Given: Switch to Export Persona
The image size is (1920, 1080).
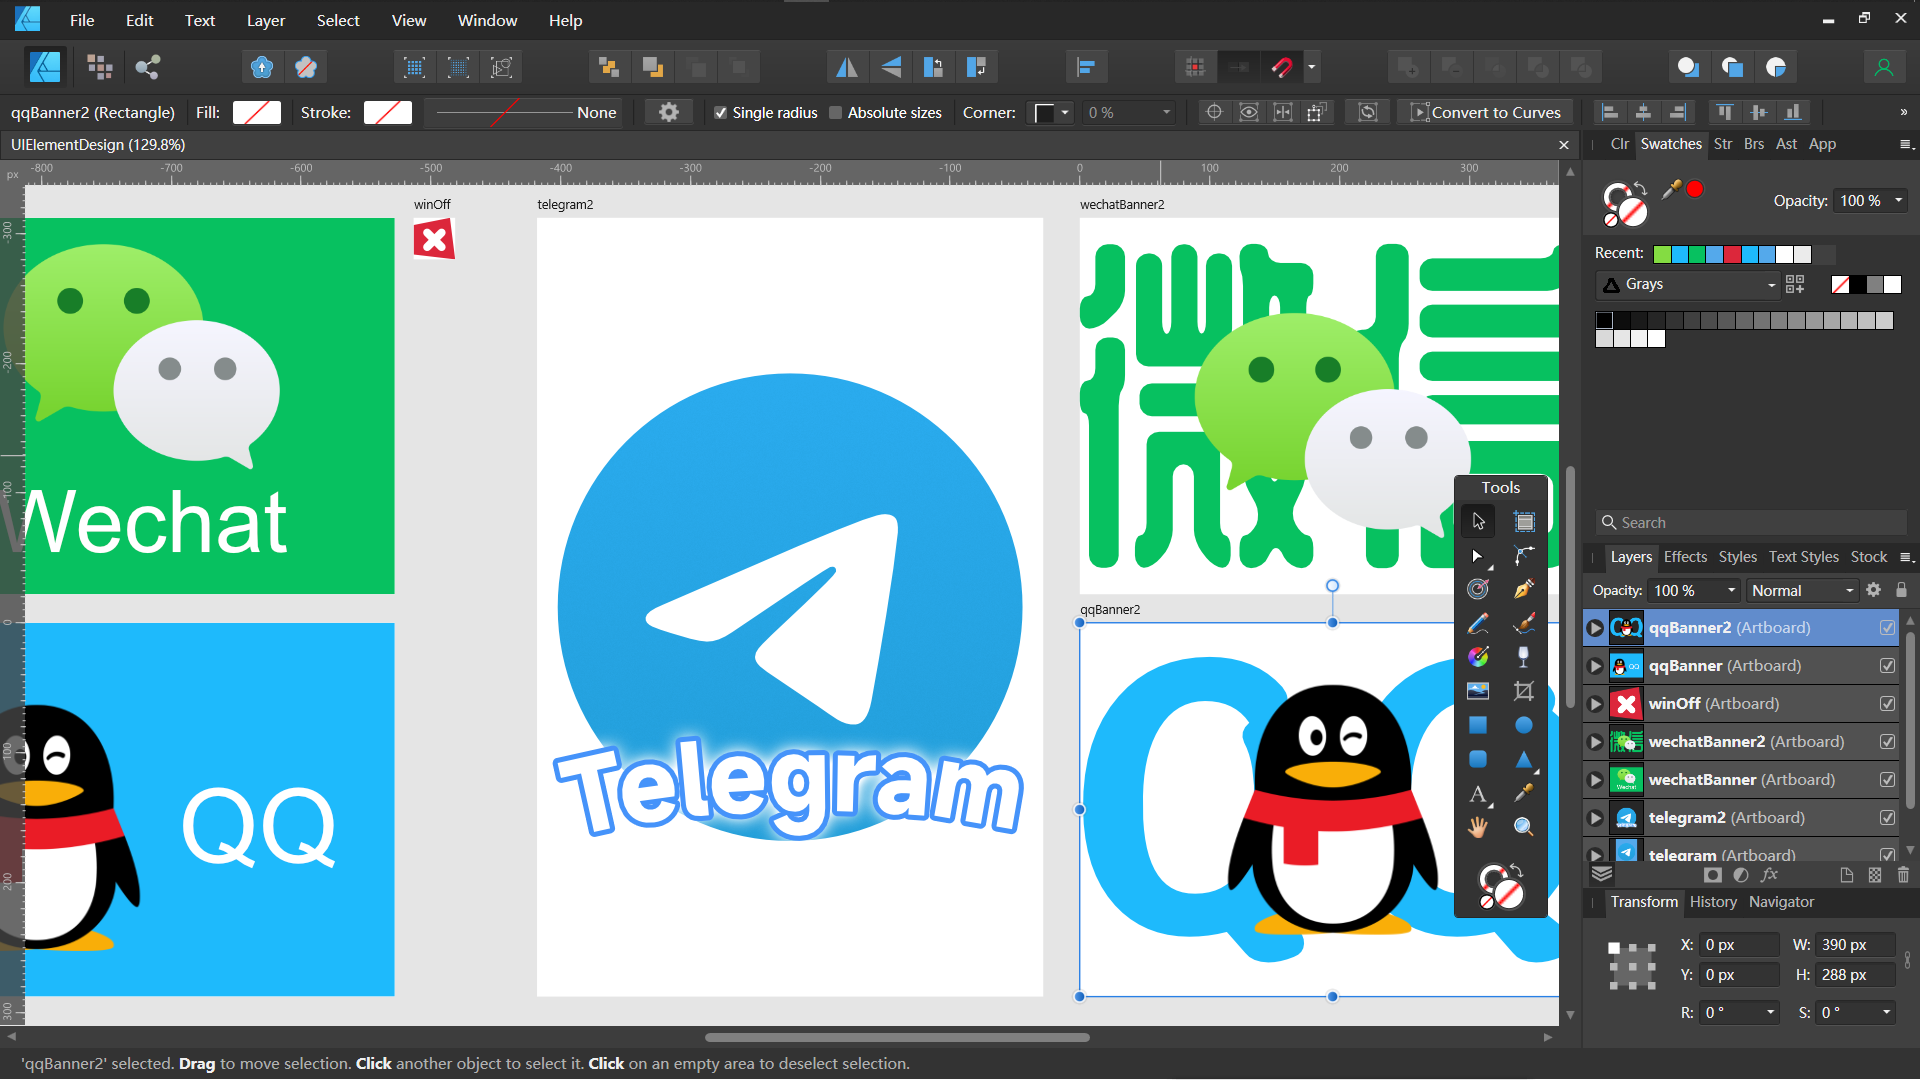Looking at the screenshot, I should pyautogui.click(x=148, y=67).
